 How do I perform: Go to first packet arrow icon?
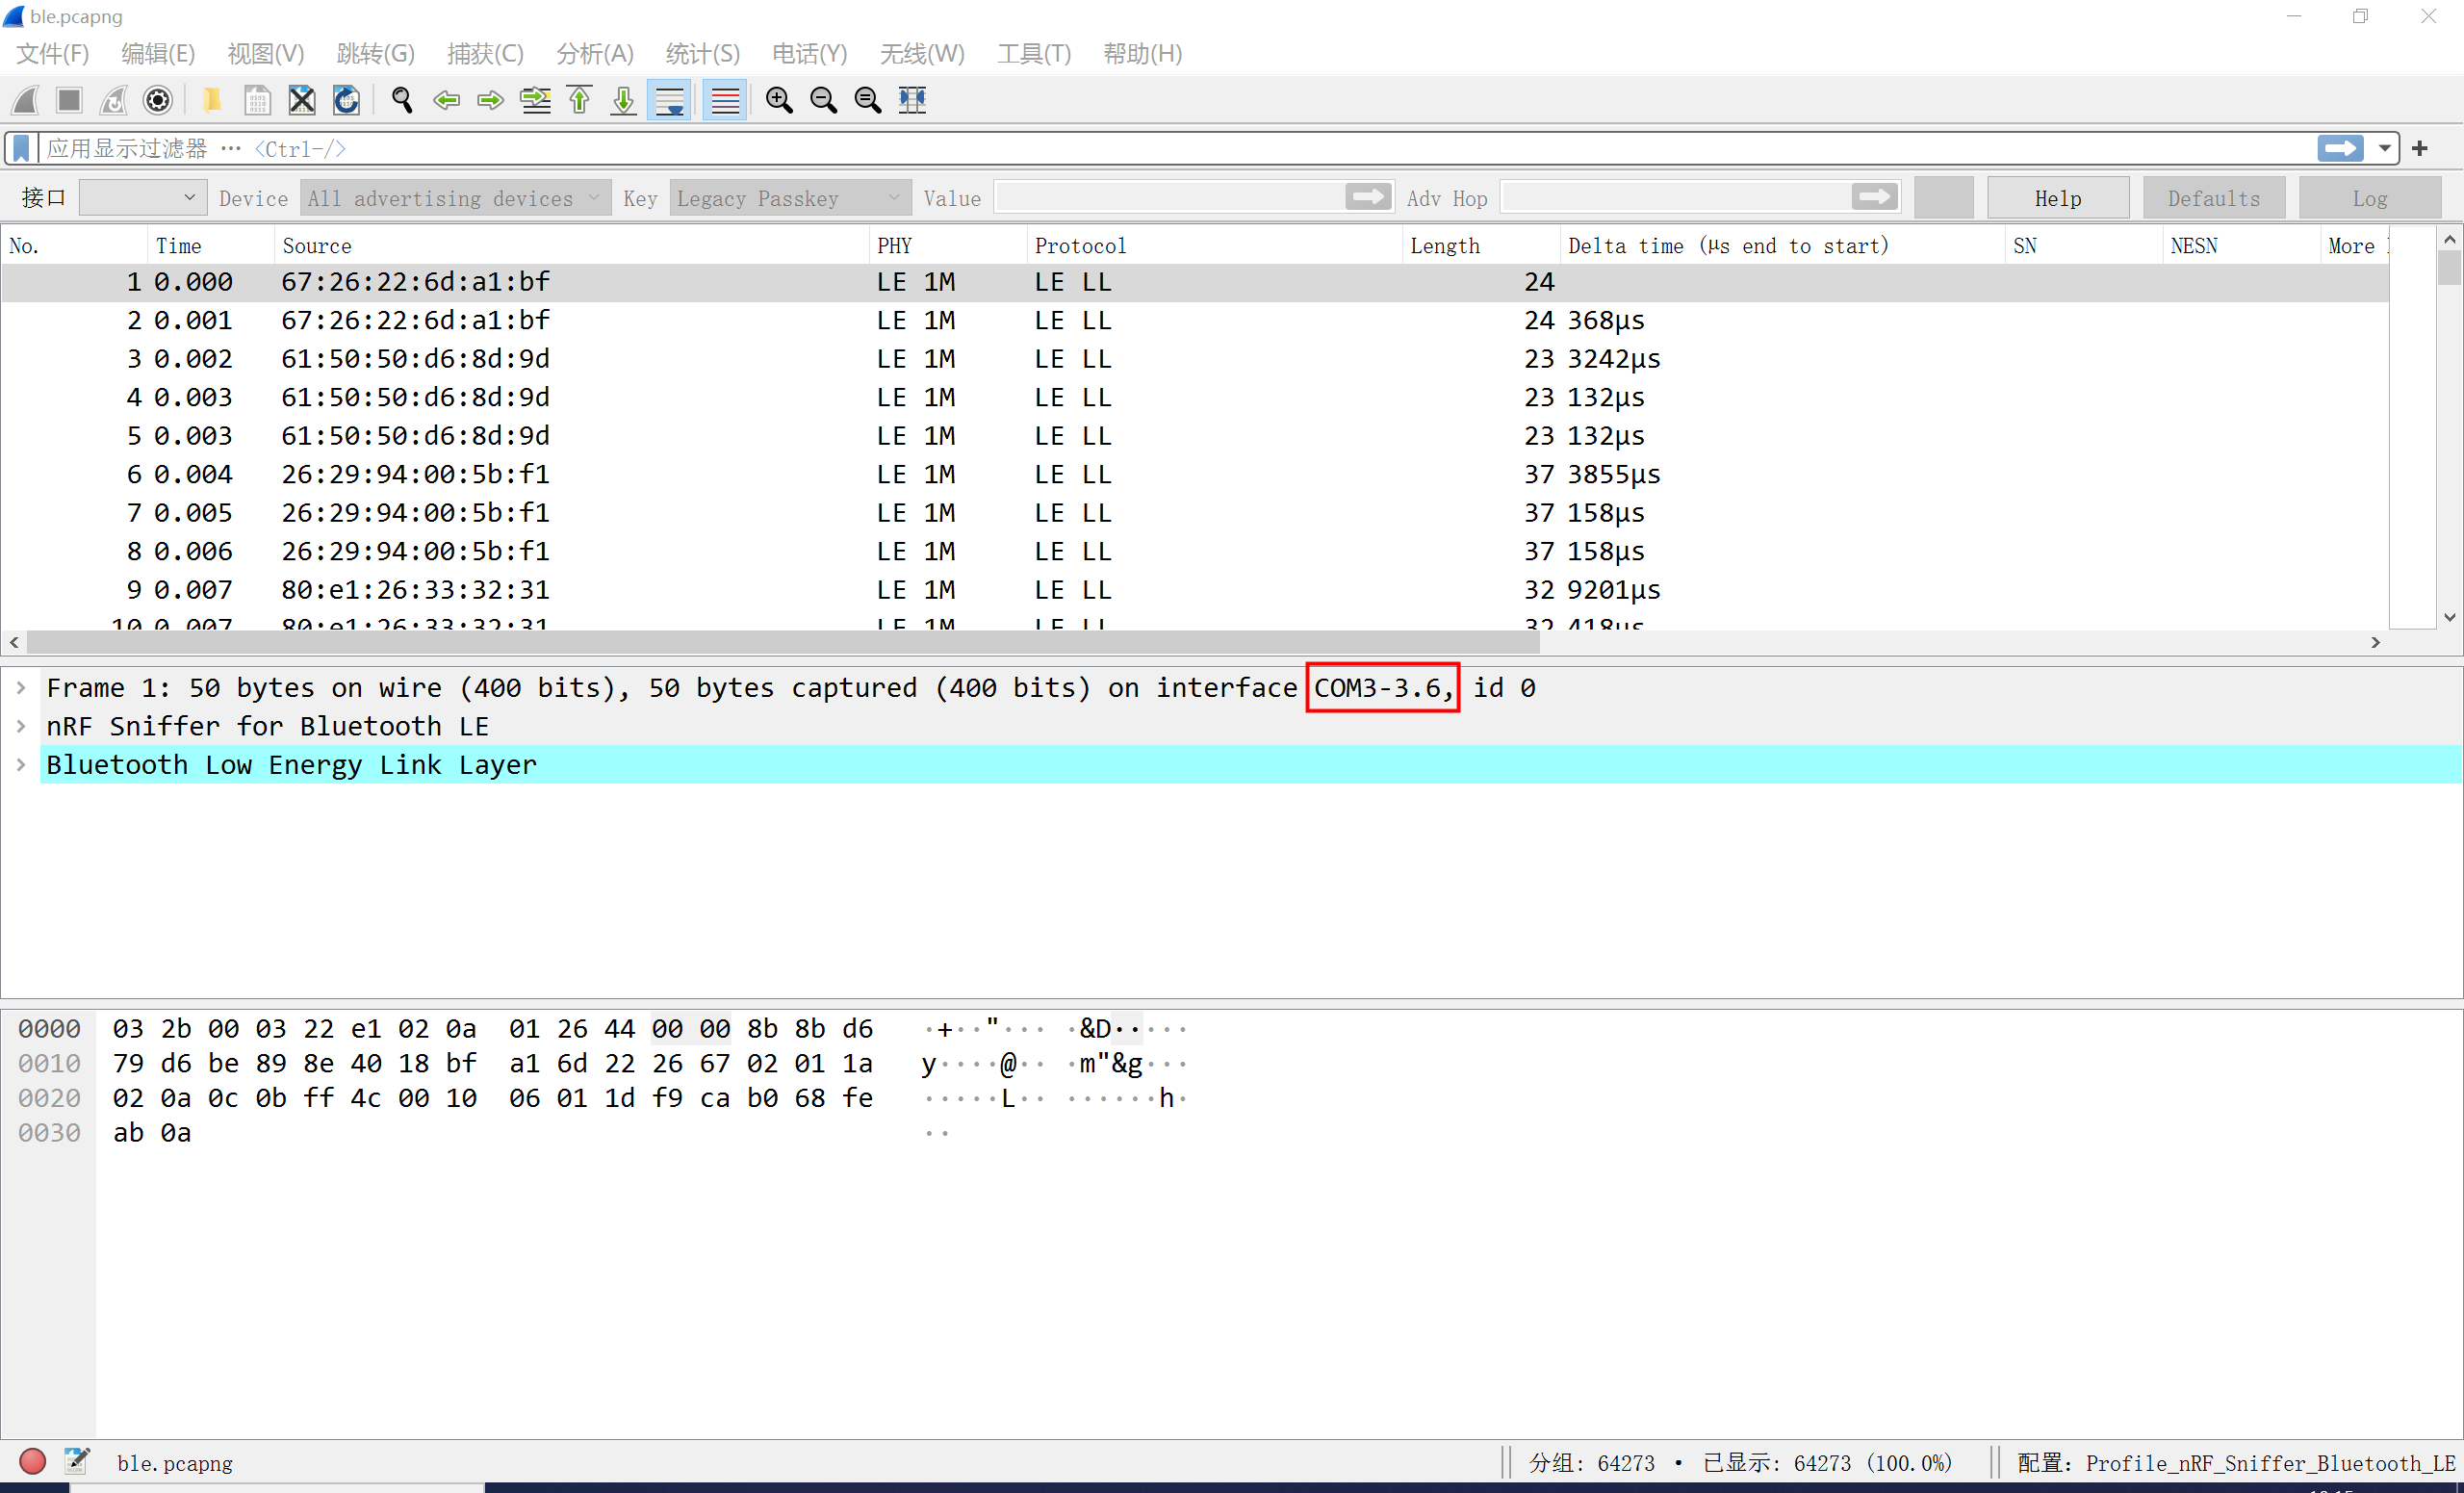click(580, 100)
